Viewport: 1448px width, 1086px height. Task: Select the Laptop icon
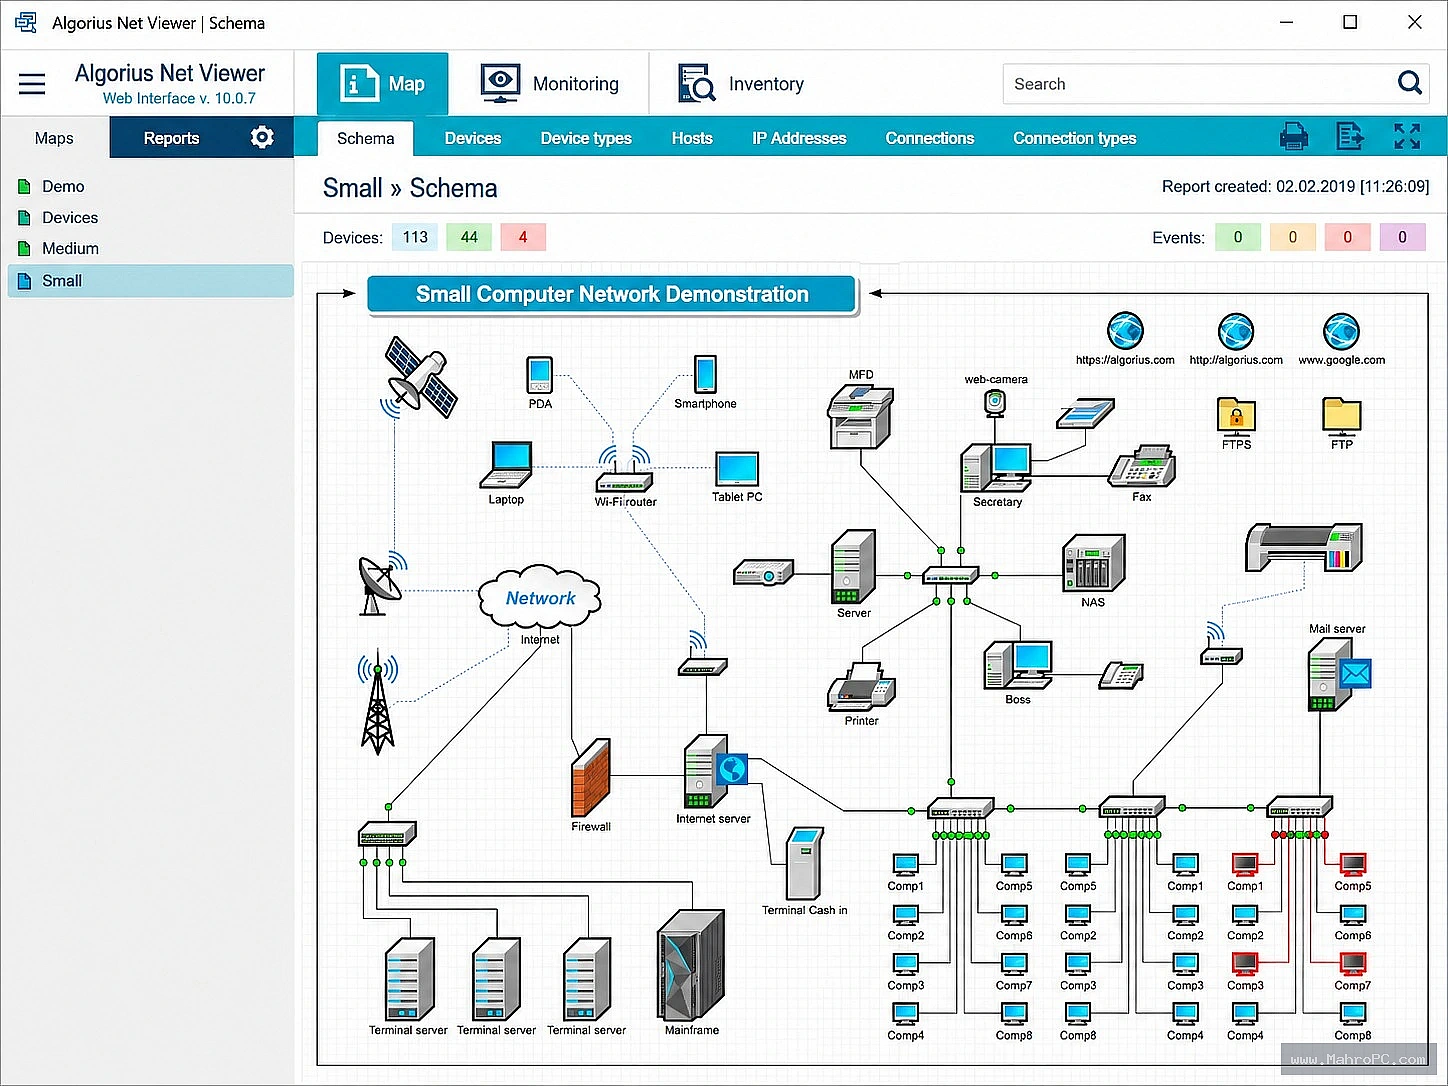coord(506,465)
